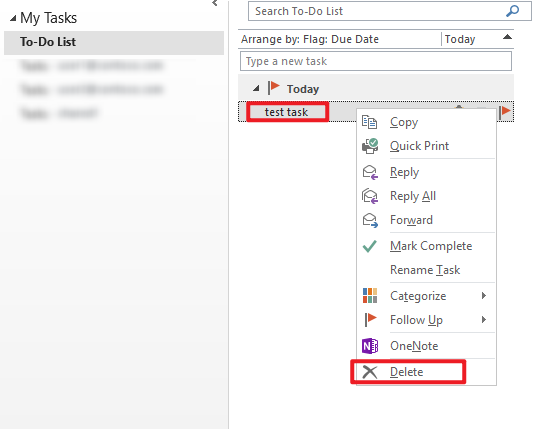
Task: Click the Quick Print printer icon
Action: [370, 146]
